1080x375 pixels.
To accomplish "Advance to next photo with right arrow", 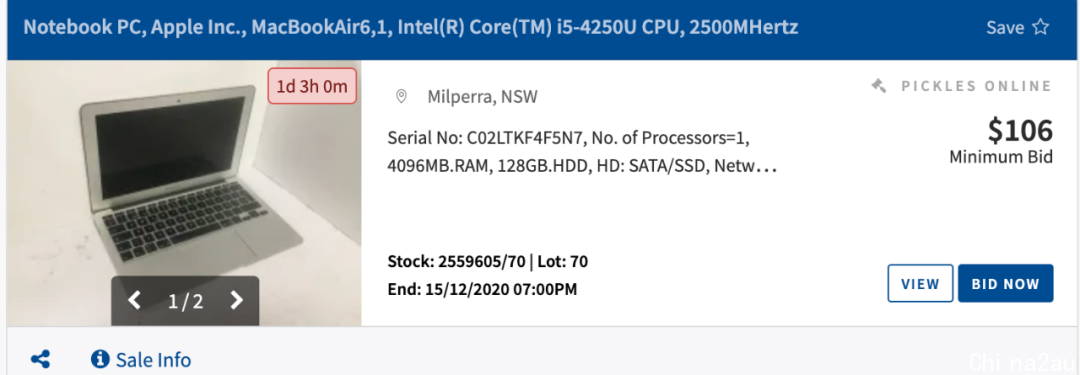I will 236,300.
